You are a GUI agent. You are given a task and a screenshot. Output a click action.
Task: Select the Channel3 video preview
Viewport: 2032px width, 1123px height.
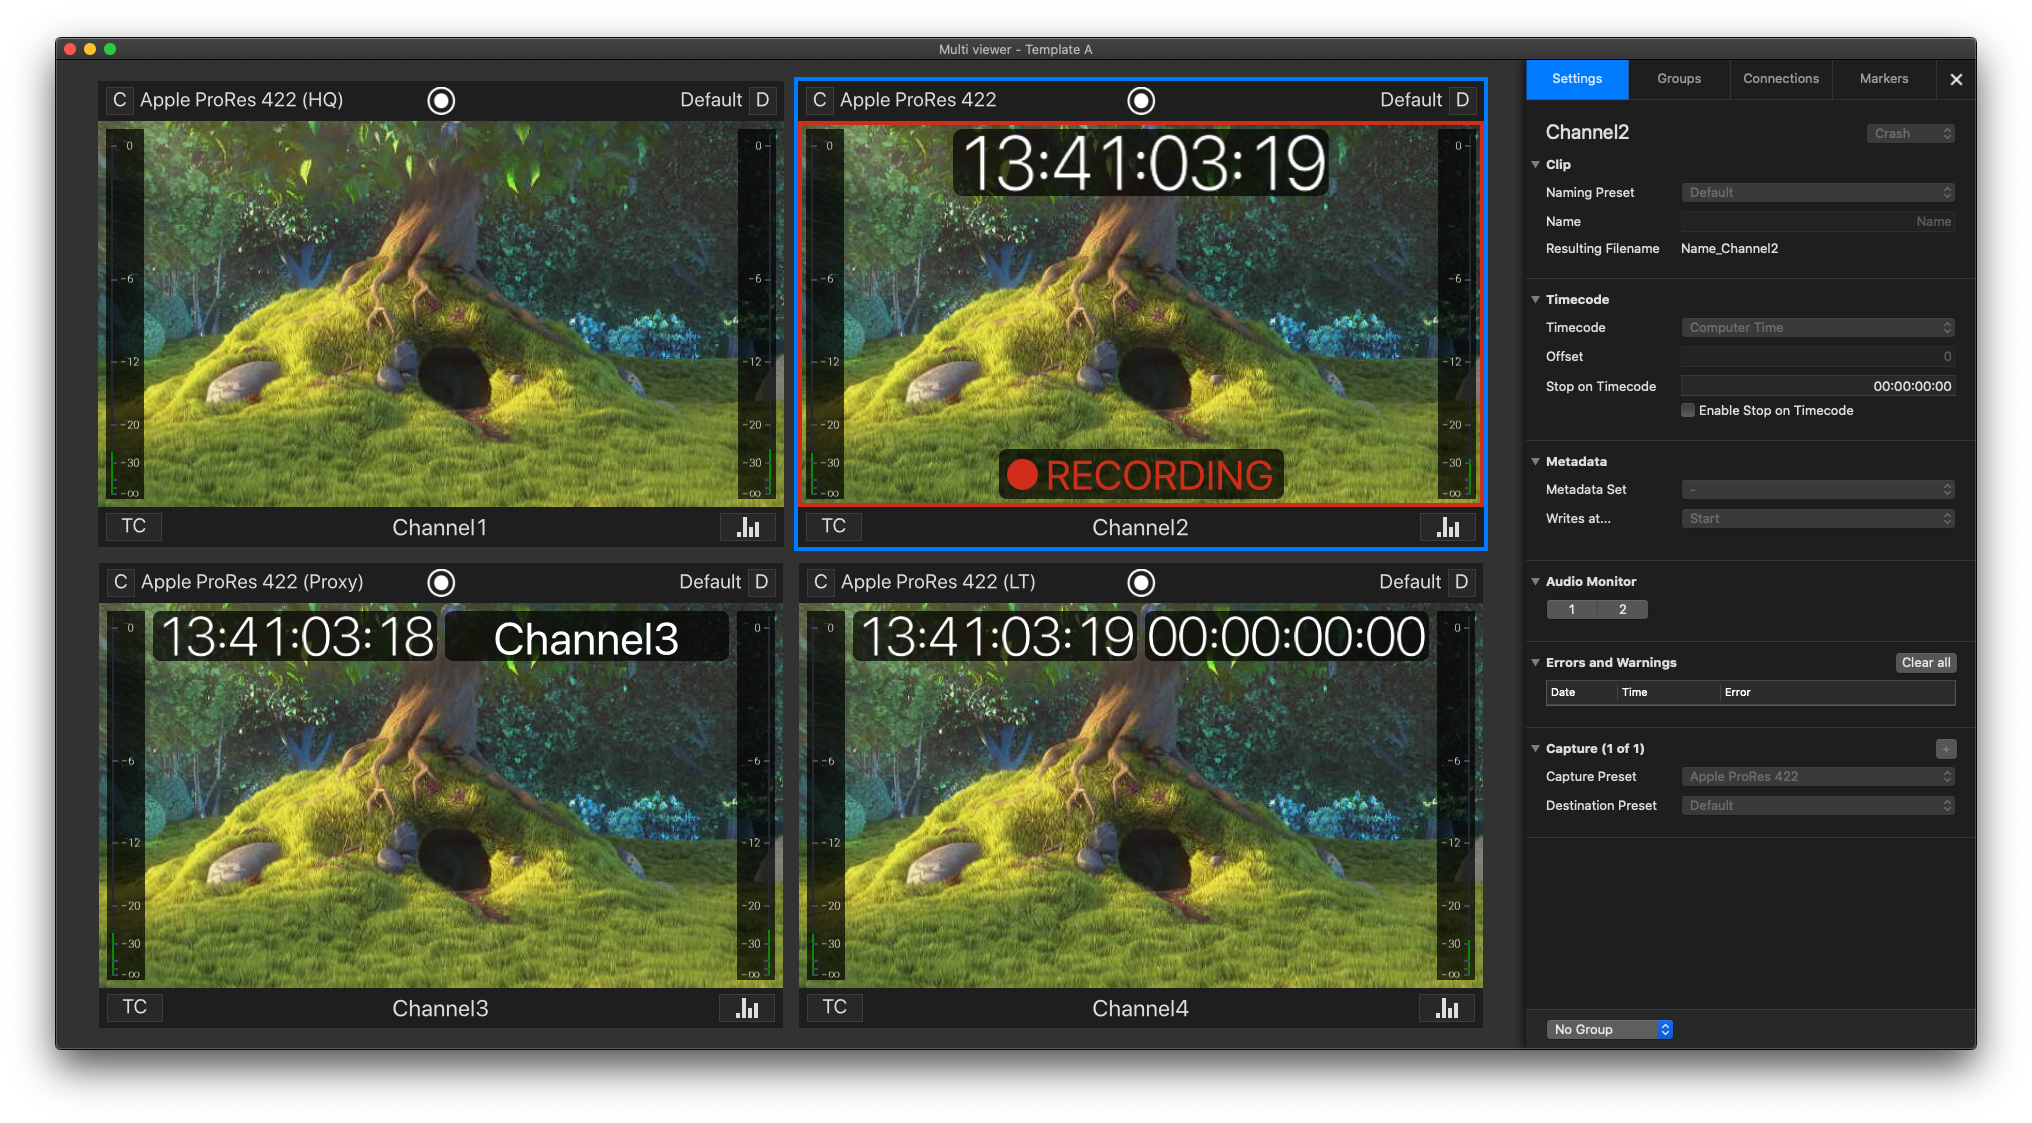[440, 796]
